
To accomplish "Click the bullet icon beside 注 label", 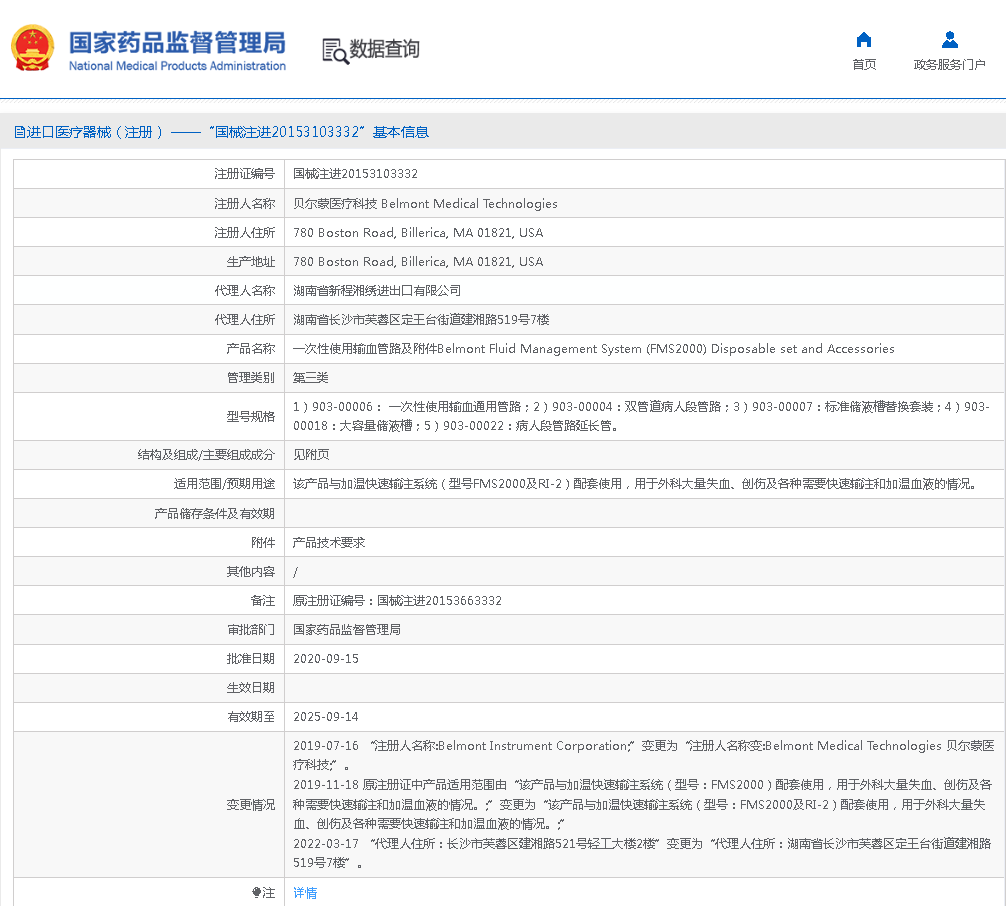I will [x=256, y=892].
